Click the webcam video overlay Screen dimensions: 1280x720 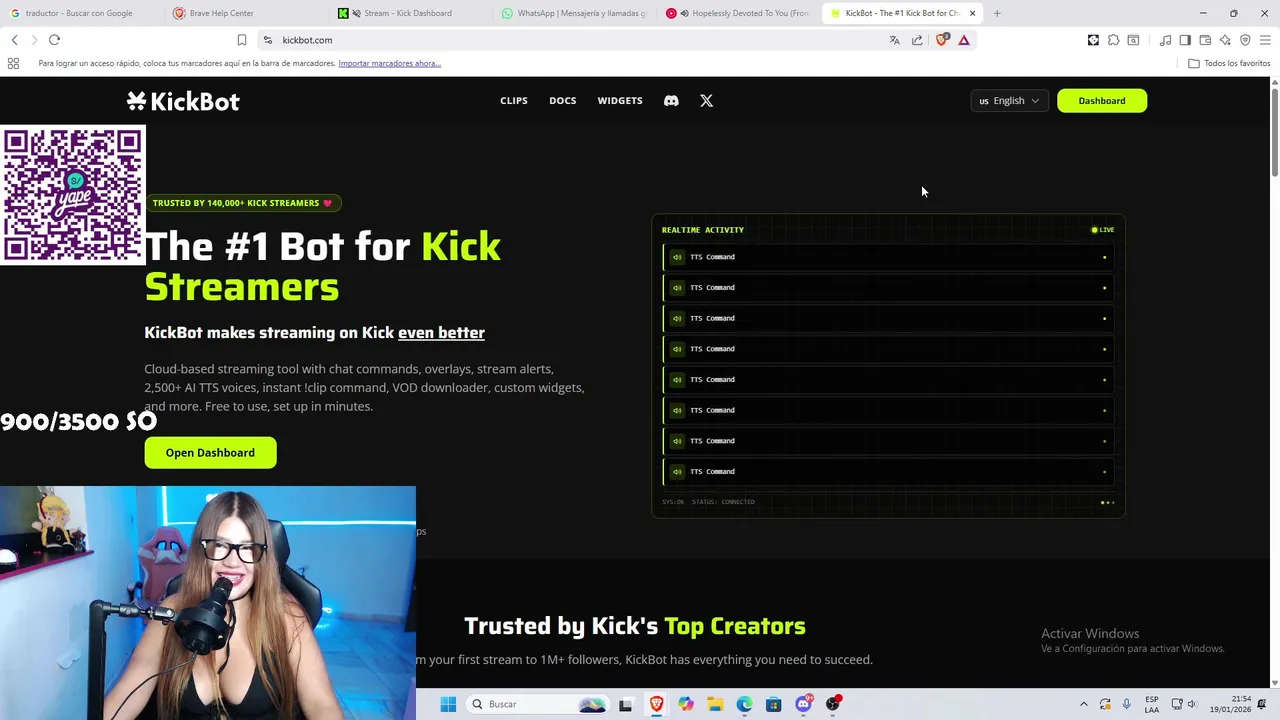[208, 603]
